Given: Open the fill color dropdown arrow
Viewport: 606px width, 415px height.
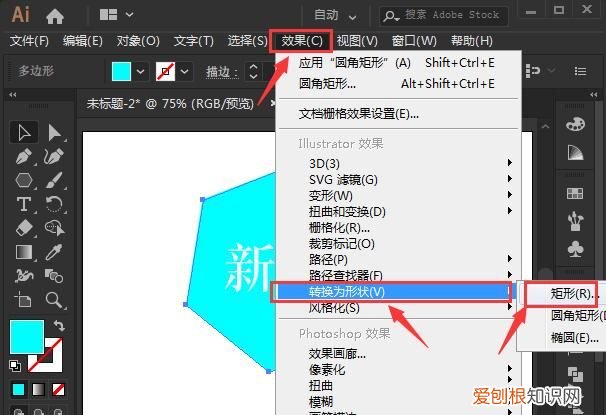Looking at the screenshot, I should point(140,71).
